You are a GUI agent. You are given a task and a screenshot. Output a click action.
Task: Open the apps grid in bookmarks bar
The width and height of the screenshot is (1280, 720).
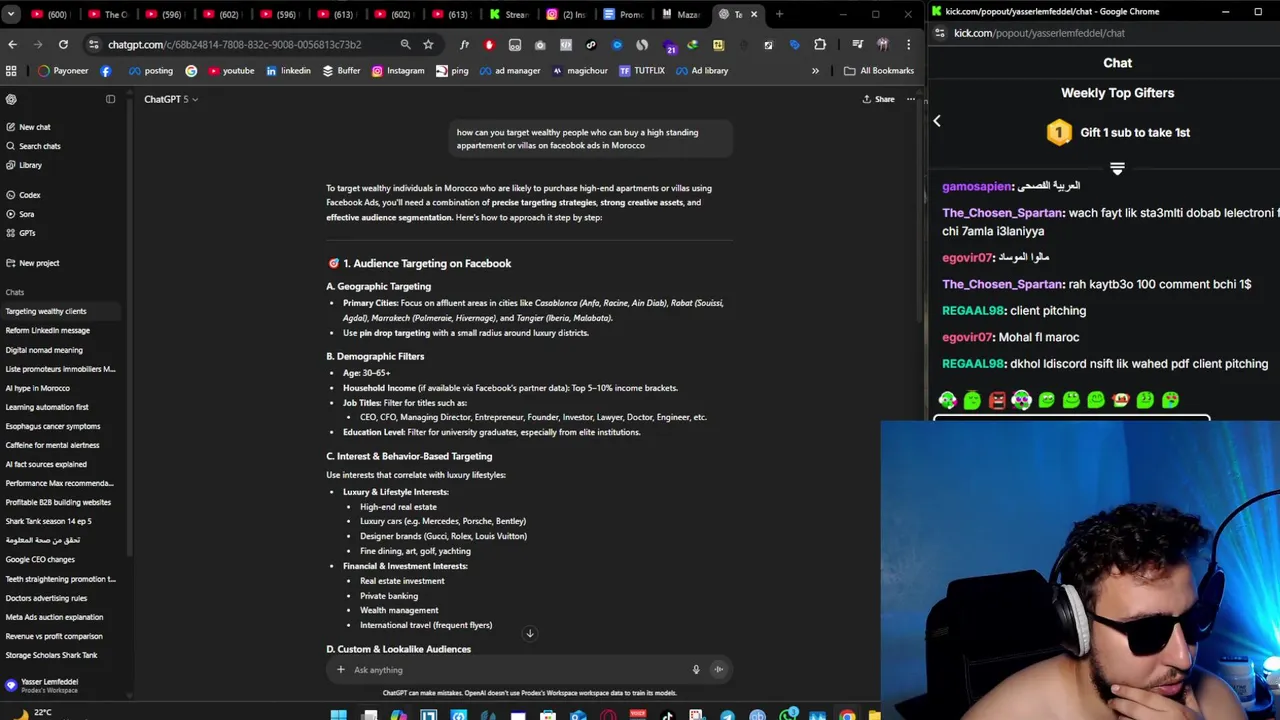(x=11, y=71)
